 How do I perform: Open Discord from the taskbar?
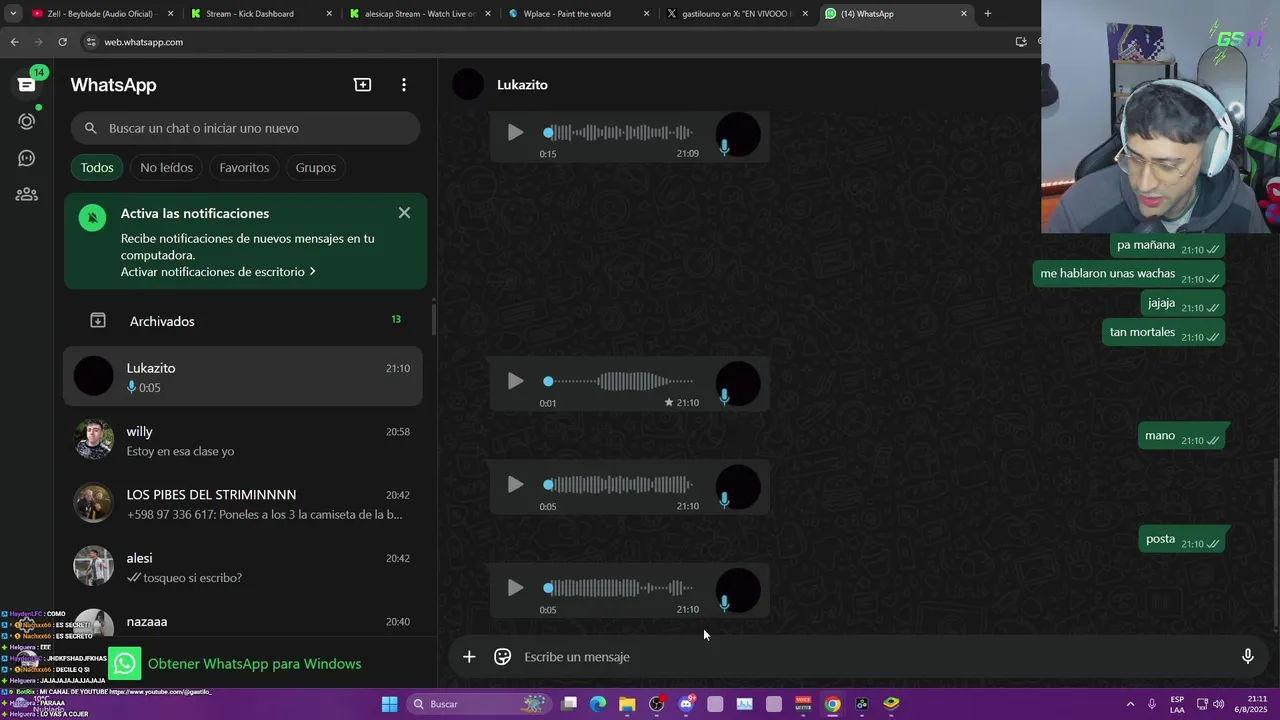(x=686, y=704)
